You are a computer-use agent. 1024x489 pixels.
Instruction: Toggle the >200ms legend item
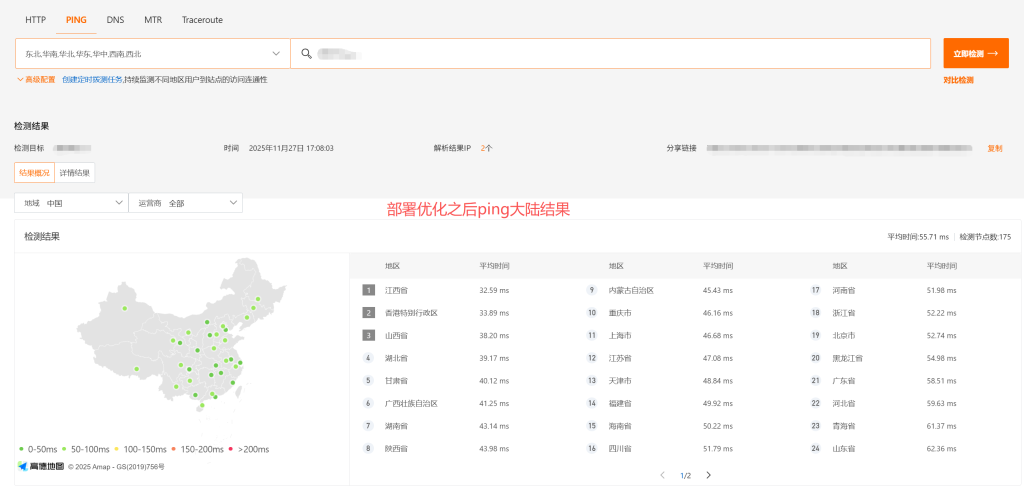pos(249,449)
